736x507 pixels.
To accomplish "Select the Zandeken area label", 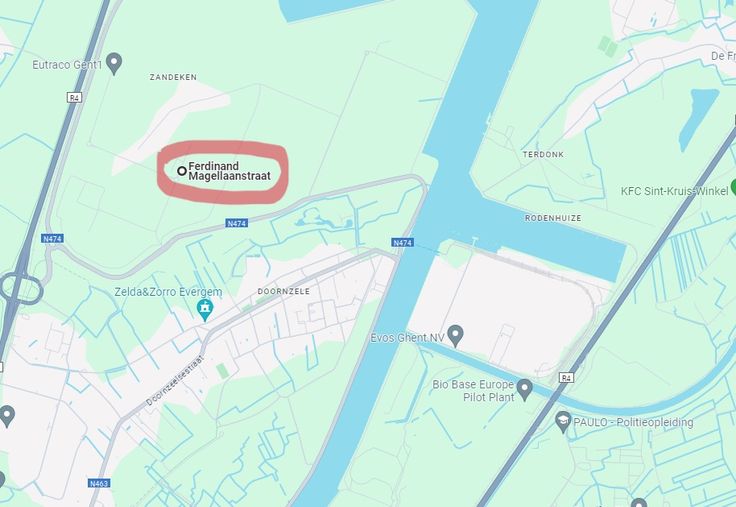I will tap(173, 77).
